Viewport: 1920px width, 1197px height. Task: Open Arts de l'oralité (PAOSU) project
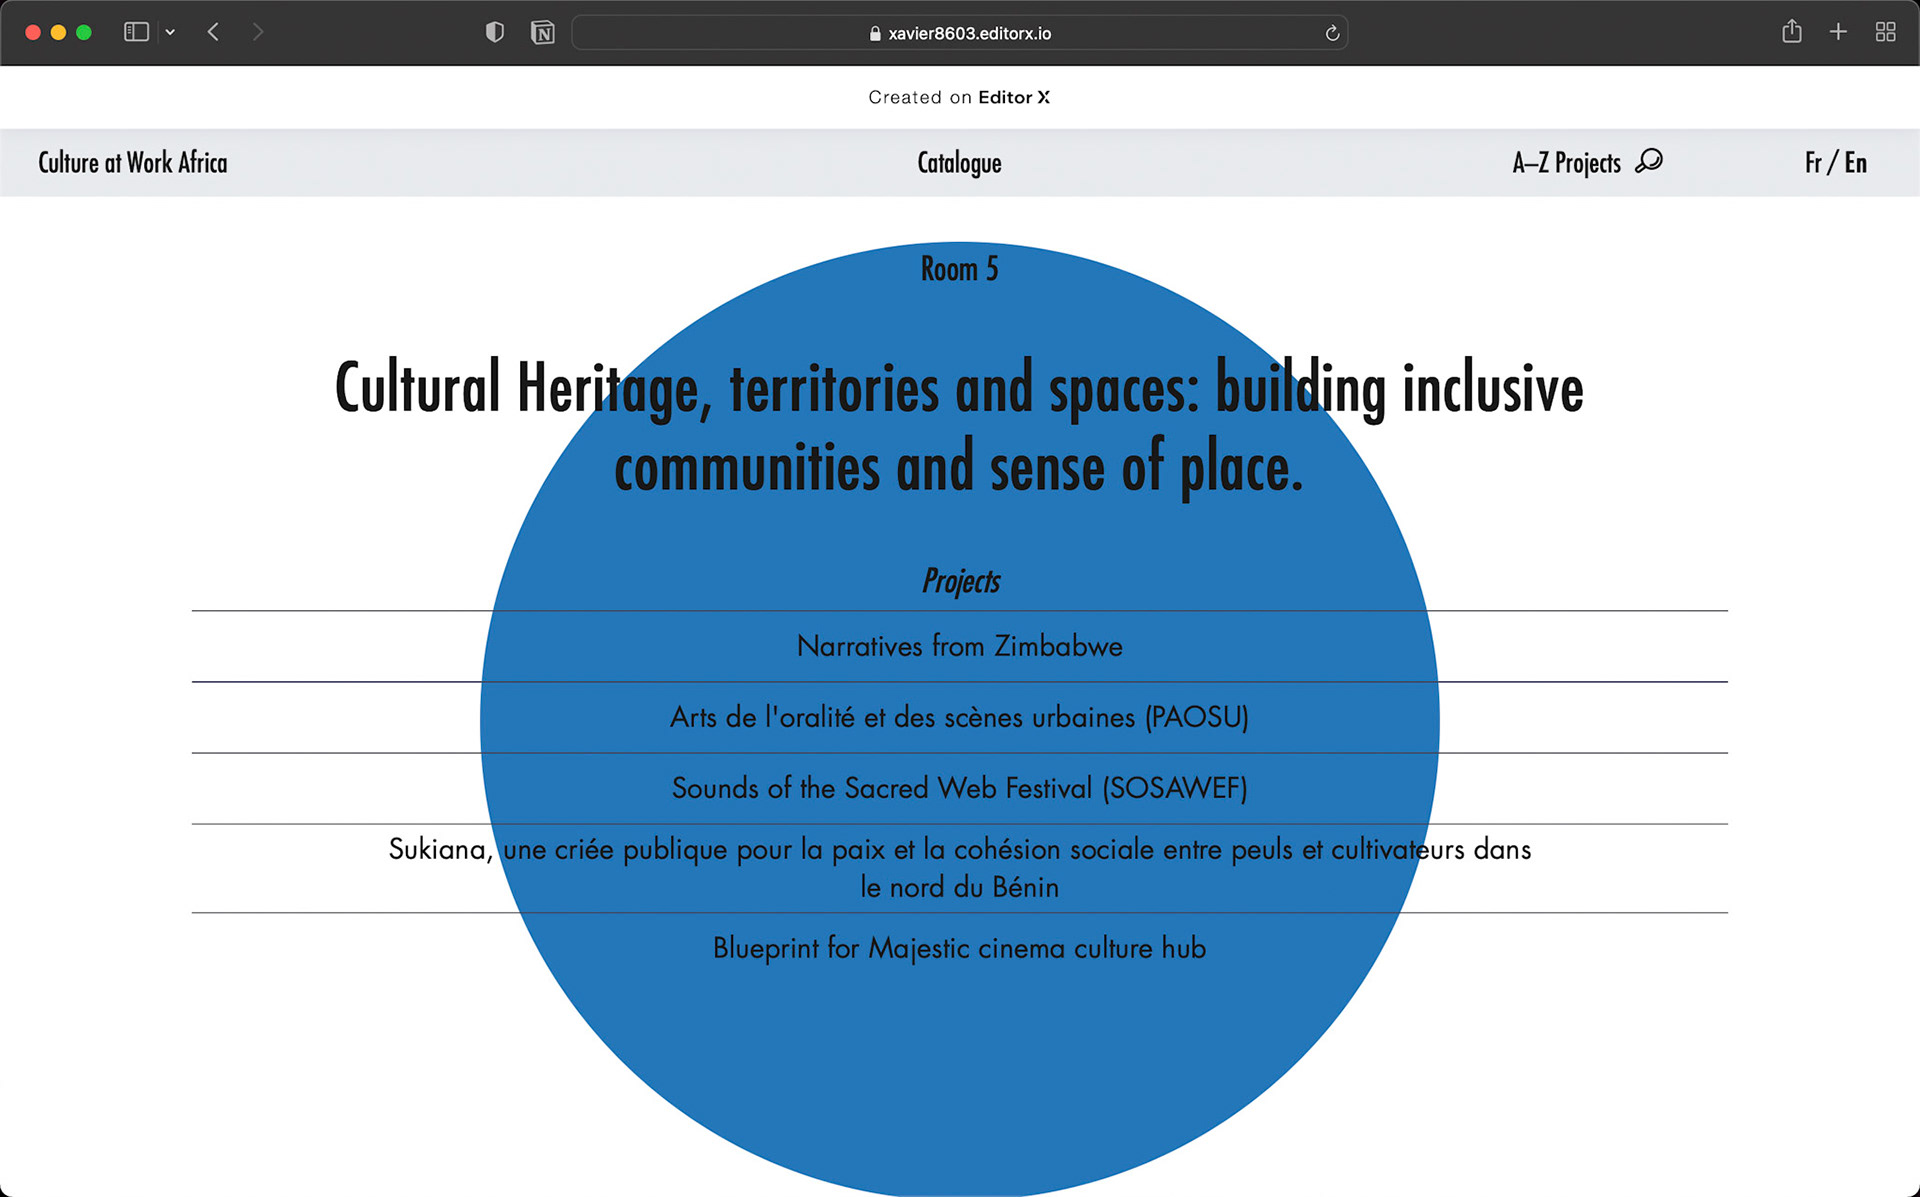coord(959,717)
